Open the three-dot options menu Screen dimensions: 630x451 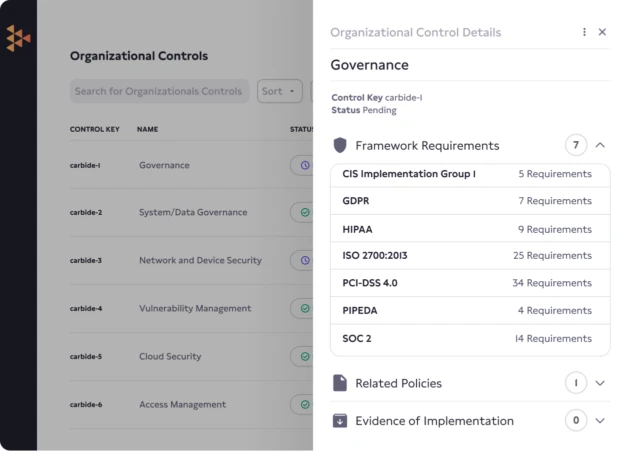click(x=584, y=32)
